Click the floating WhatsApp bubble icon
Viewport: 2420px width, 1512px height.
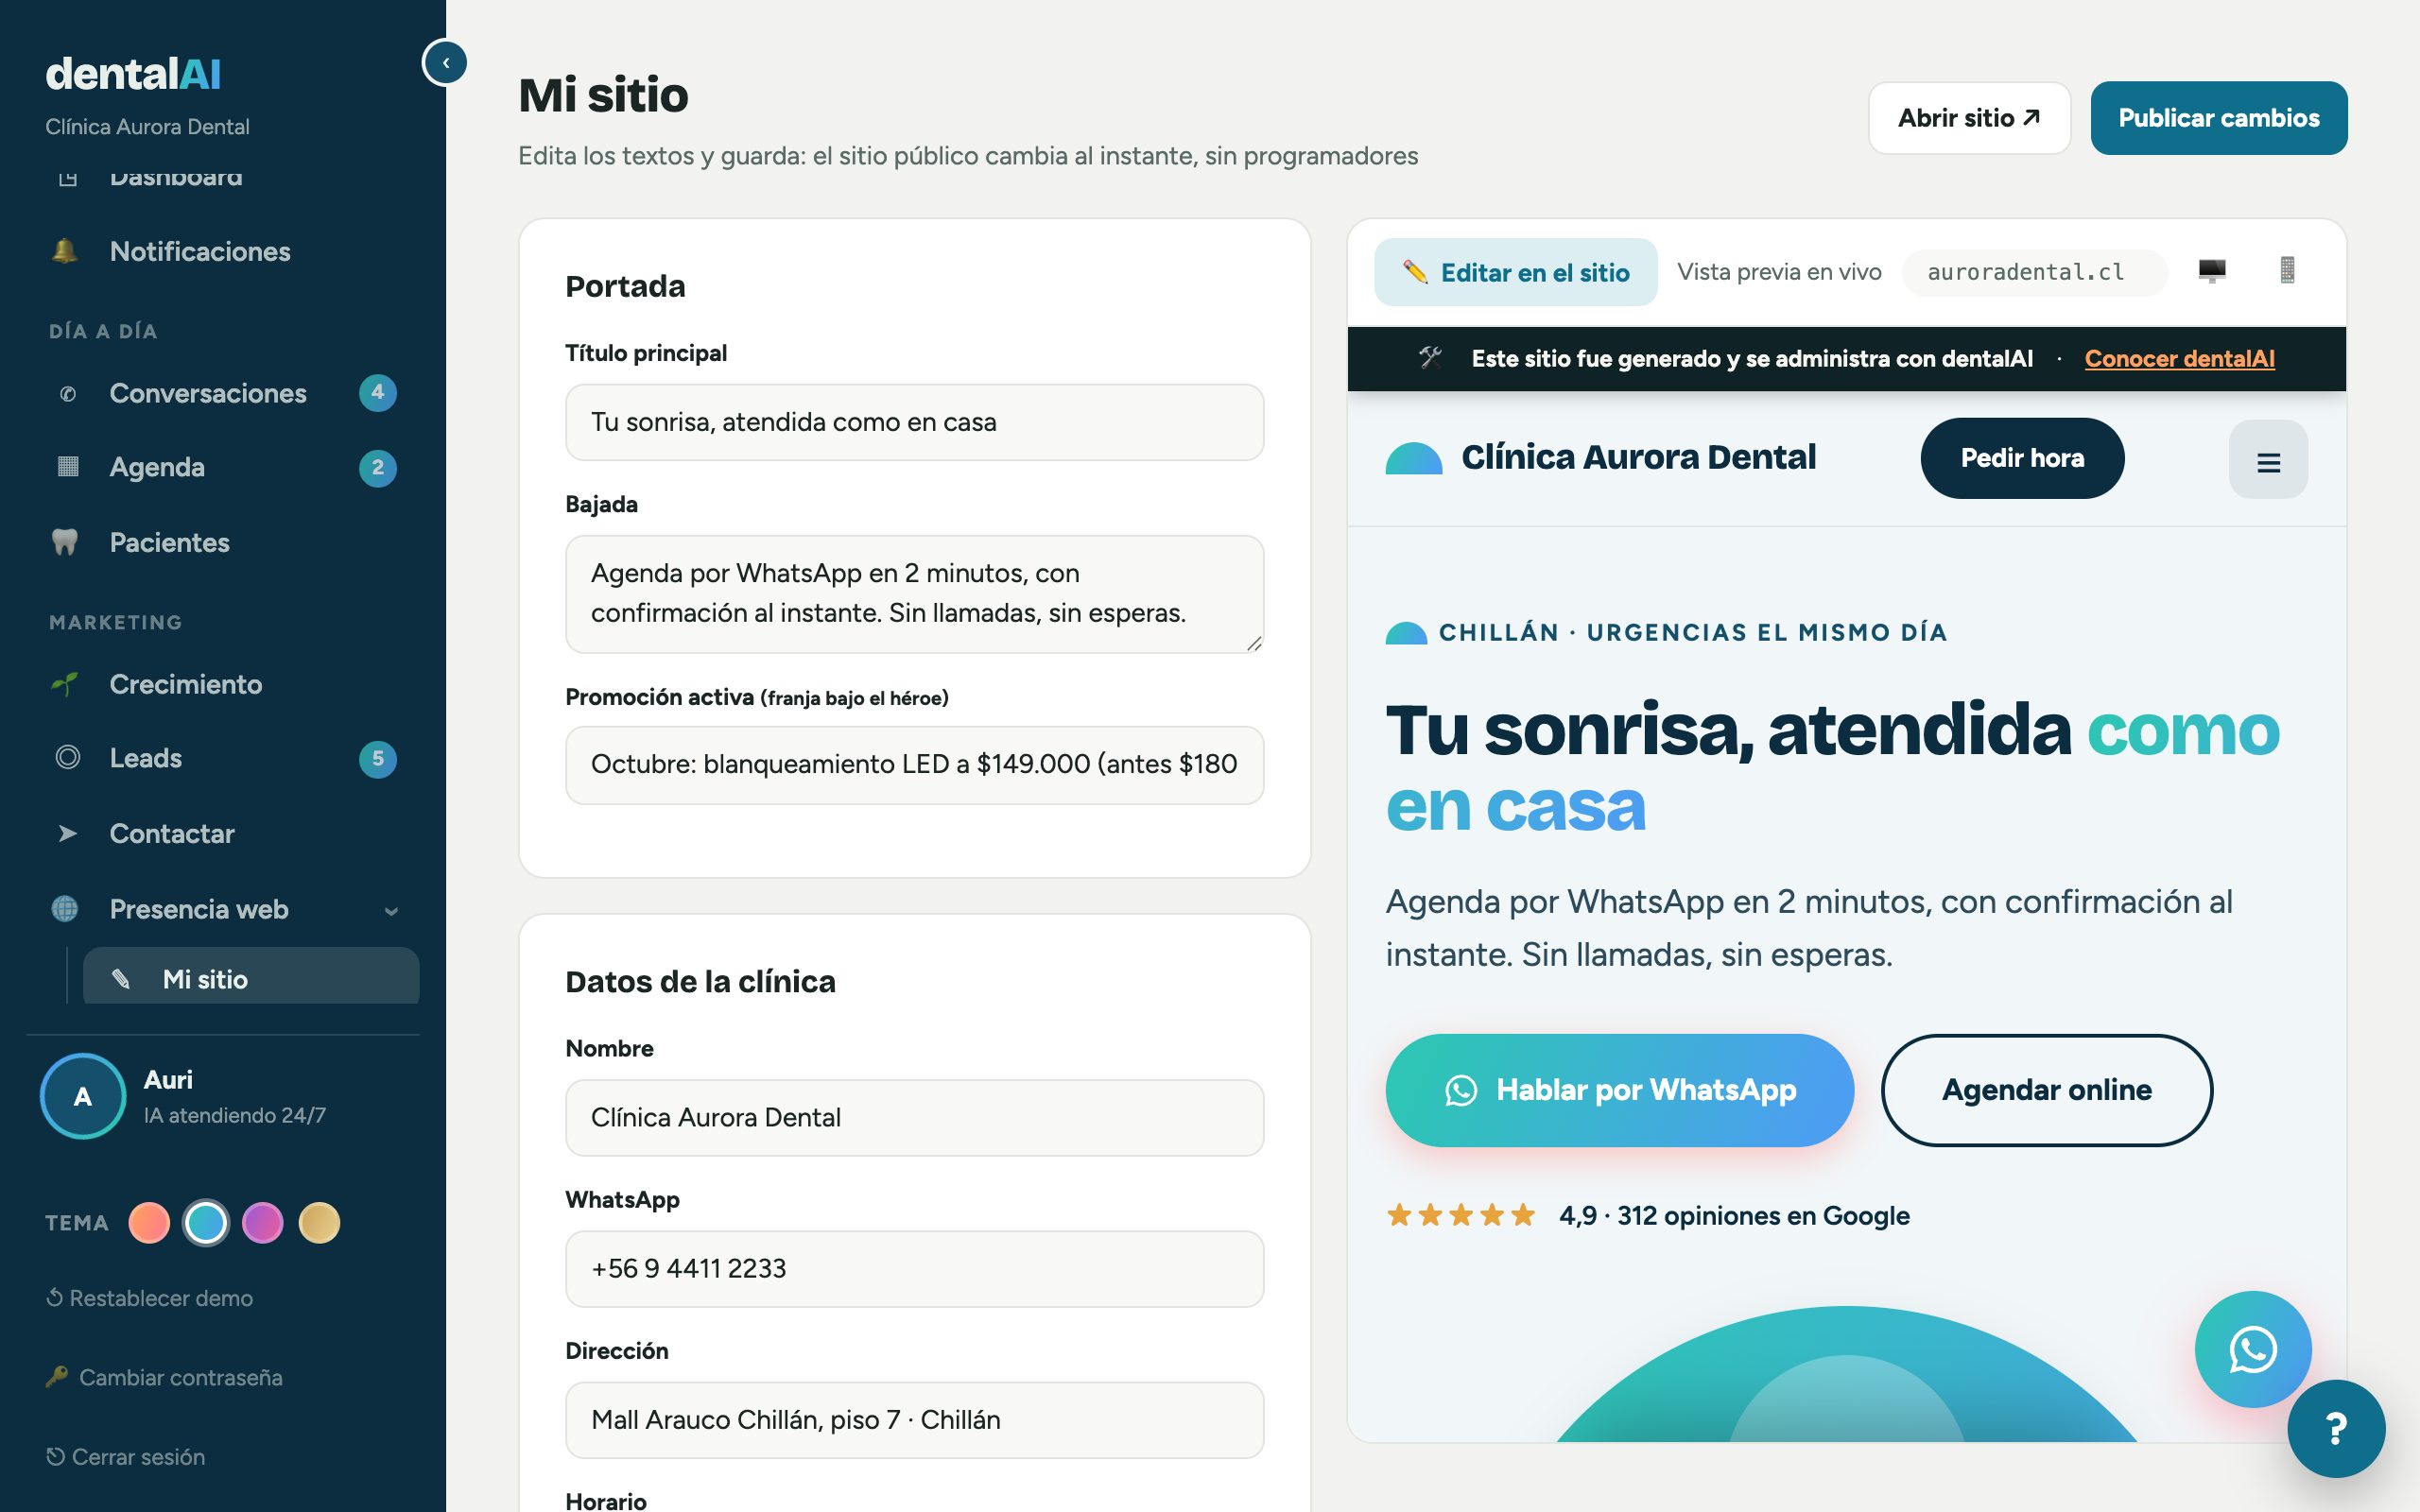point(2252,1349)
